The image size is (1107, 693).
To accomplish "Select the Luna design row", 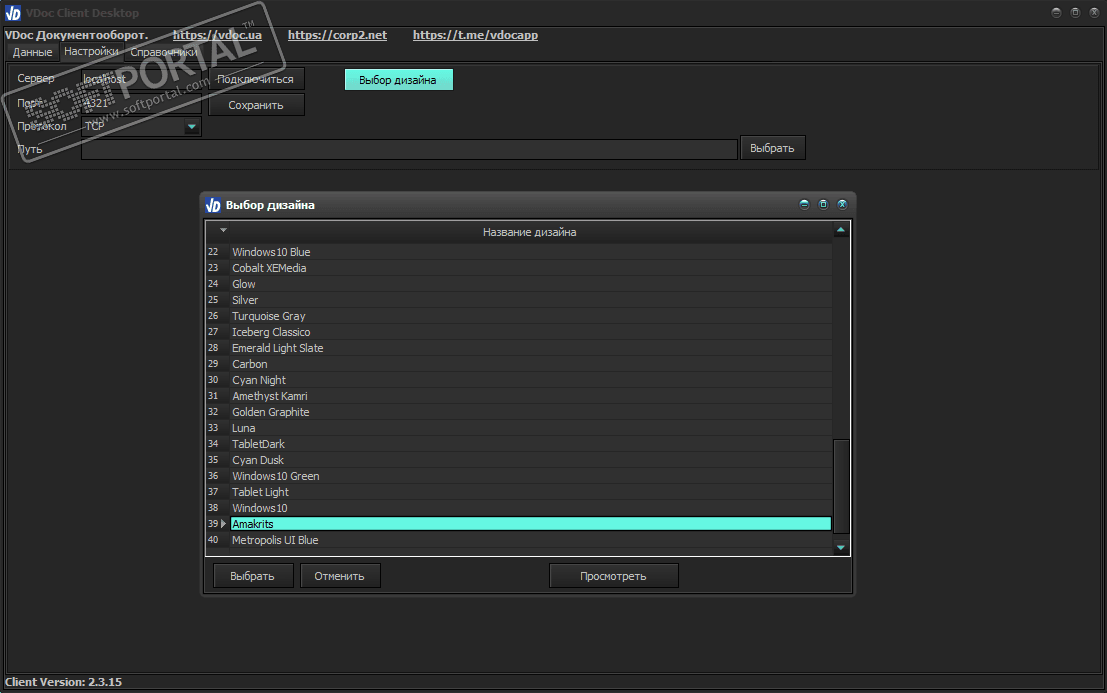I will tap(519, 428).
